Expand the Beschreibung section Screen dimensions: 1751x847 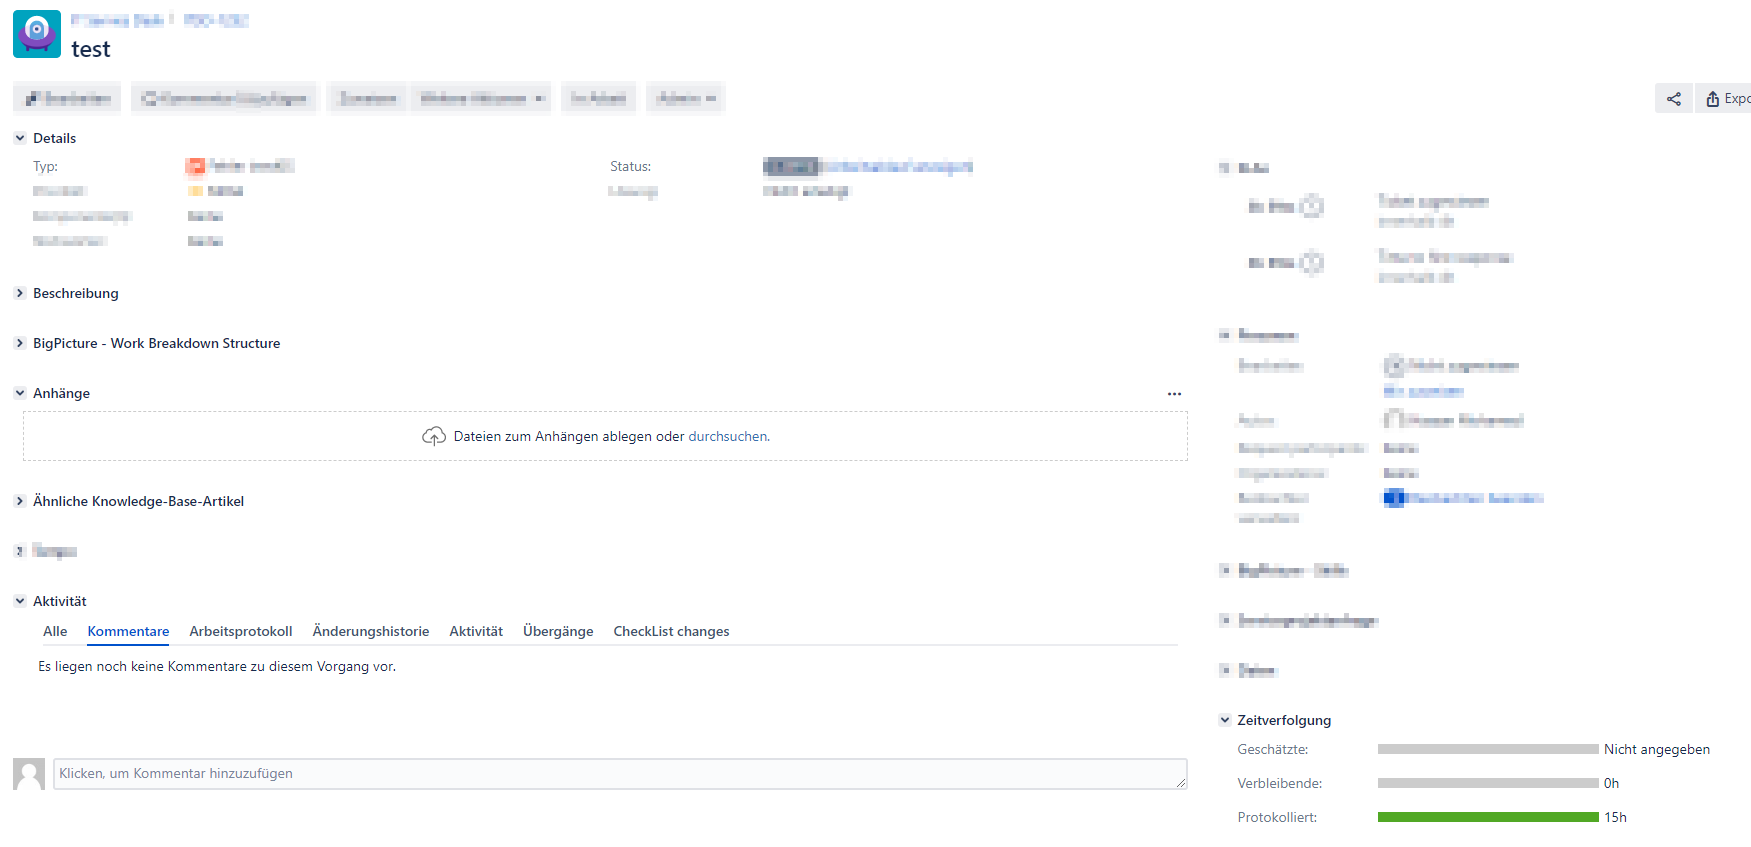point(20,293)
